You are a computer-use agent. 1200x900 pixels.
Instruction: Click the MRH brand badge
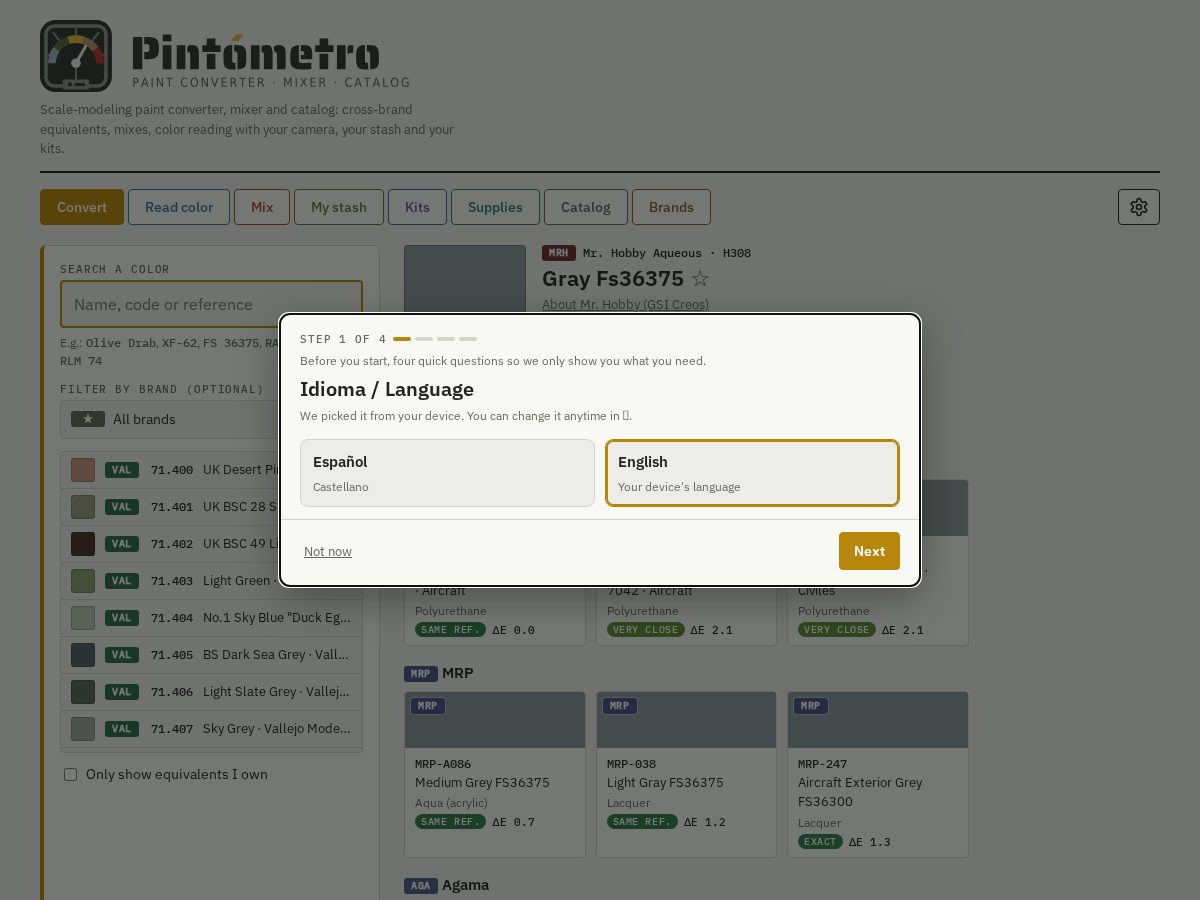558,253
